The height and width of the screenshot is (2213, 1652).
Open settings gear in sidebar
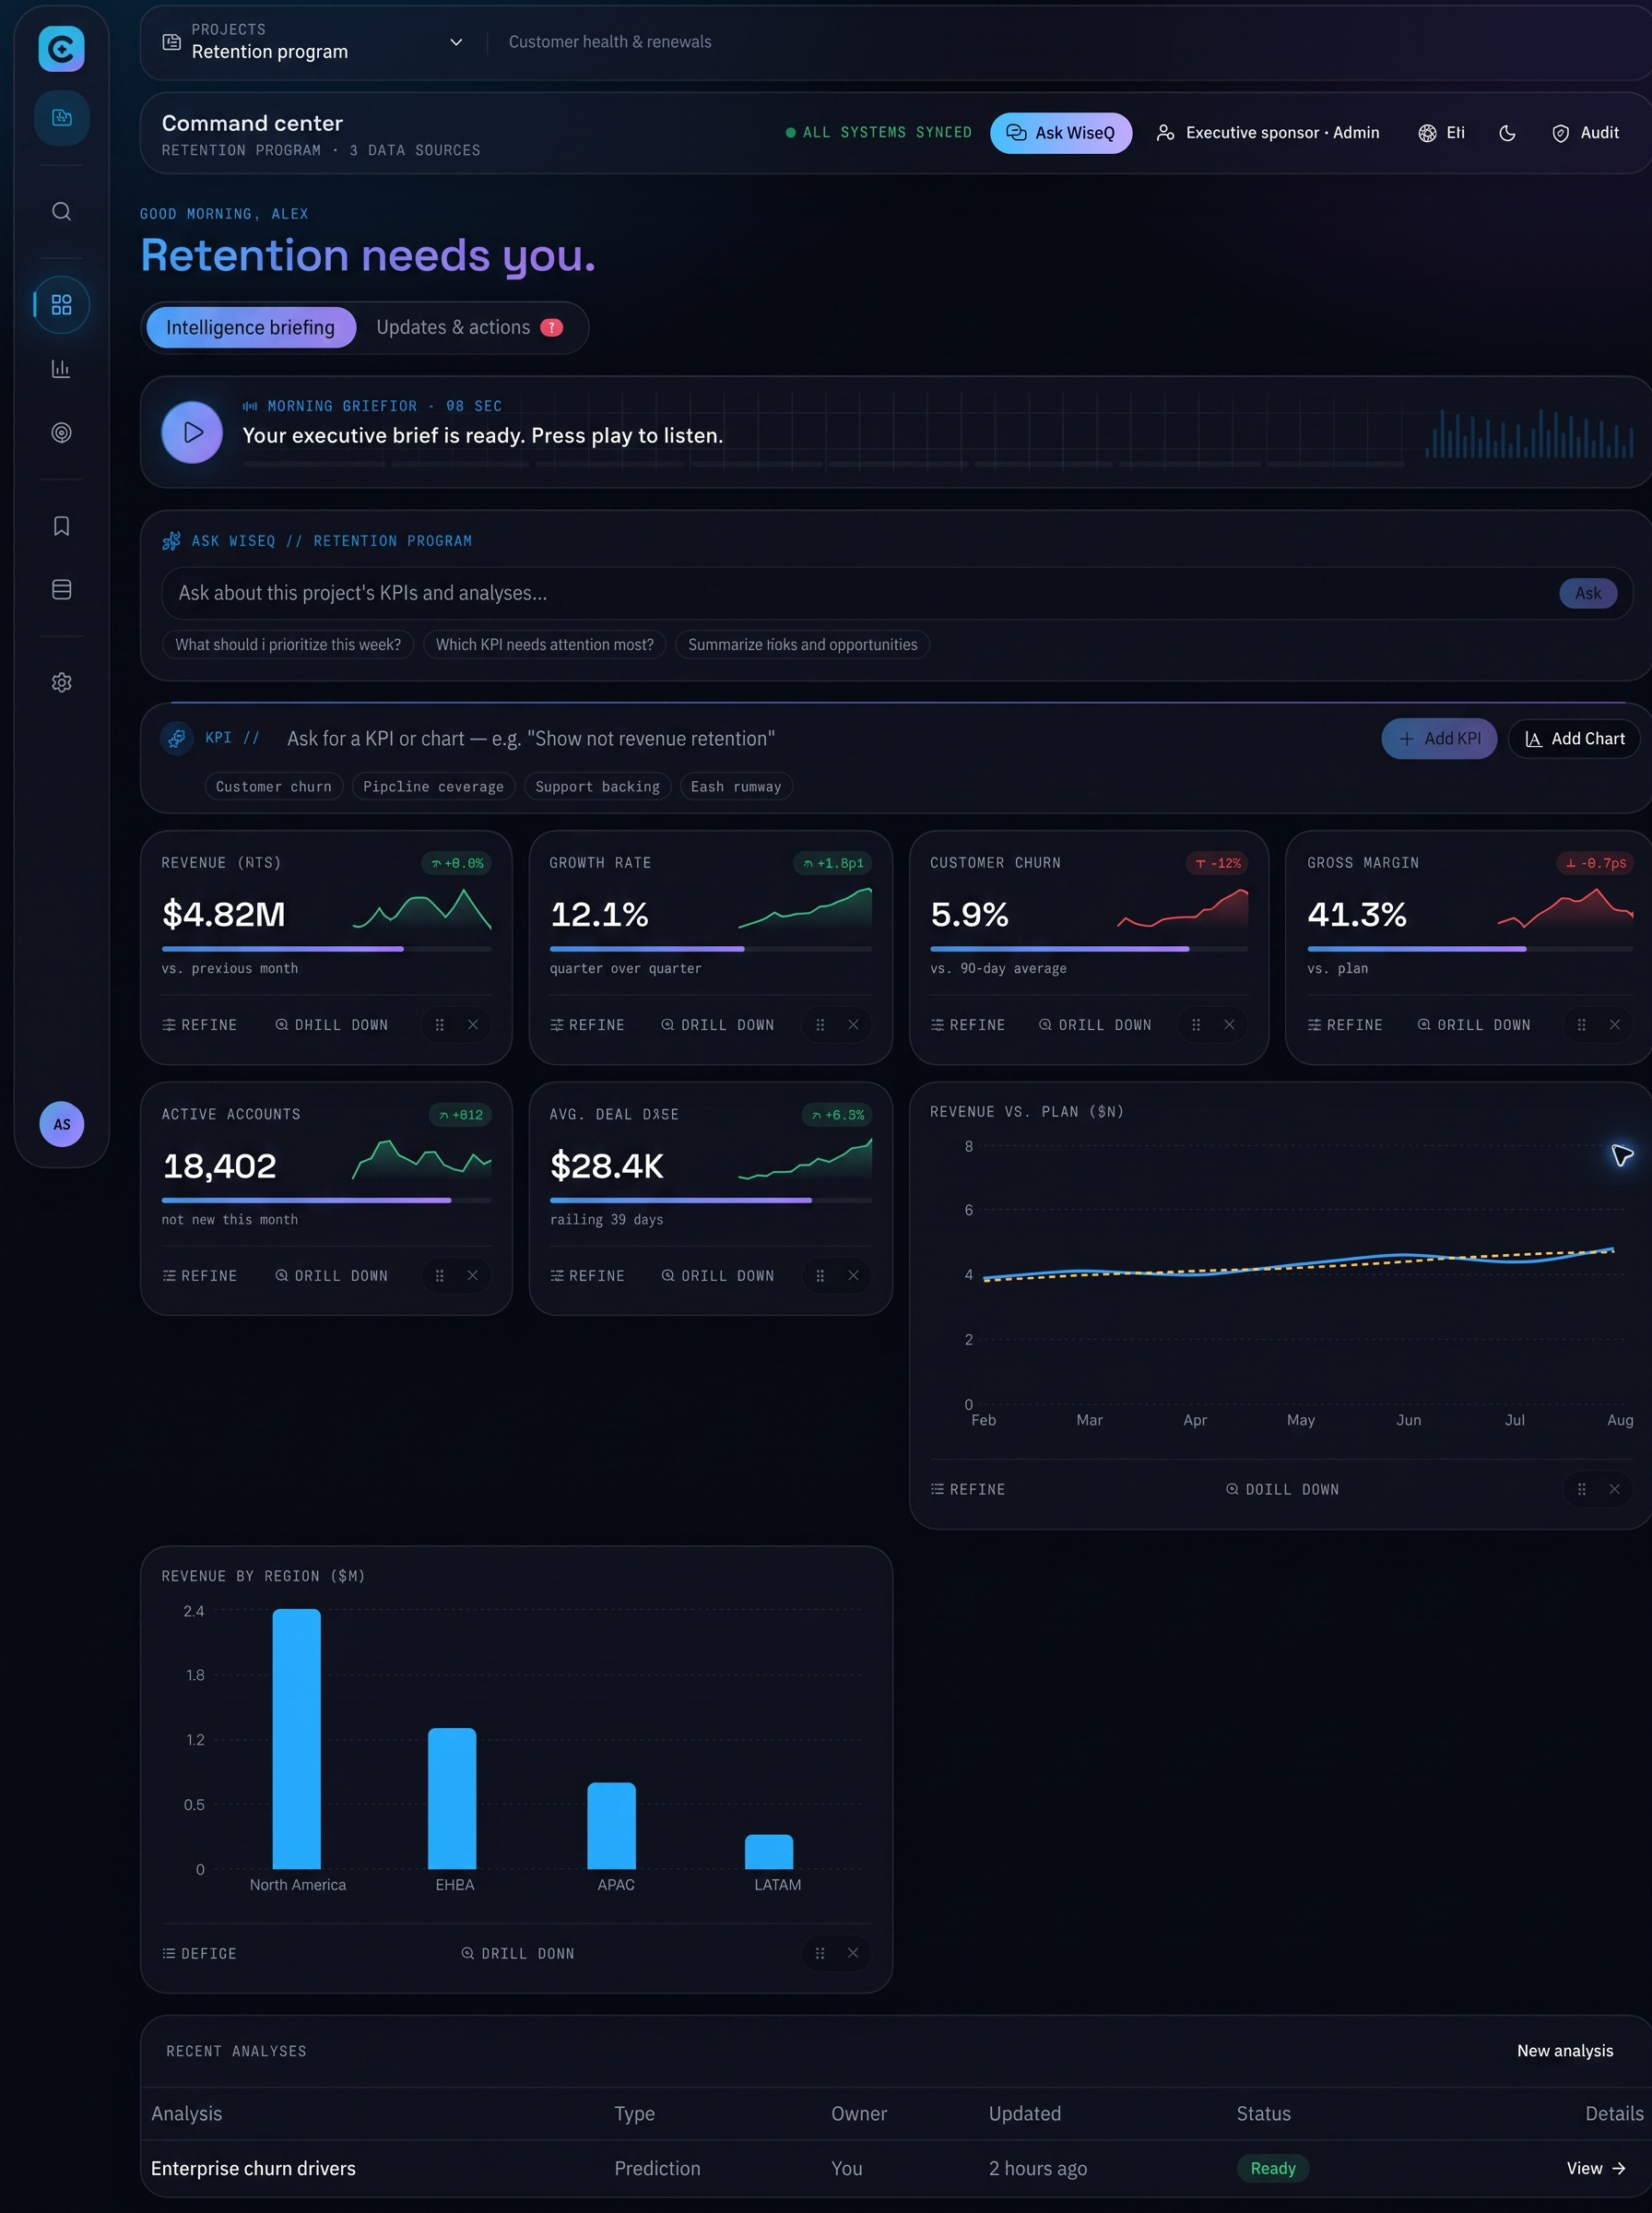[x=61, y=682]
